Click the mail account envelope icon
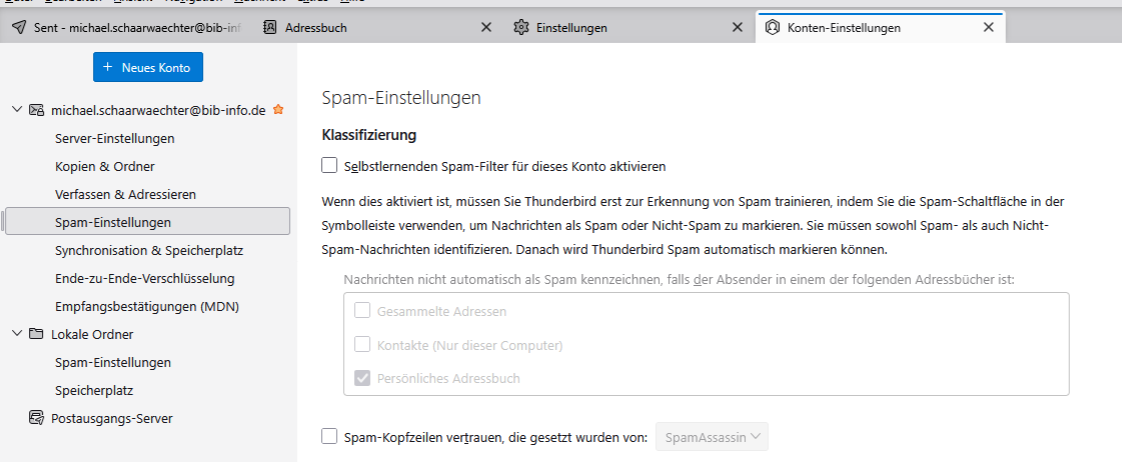 click(x=37, y=110)
